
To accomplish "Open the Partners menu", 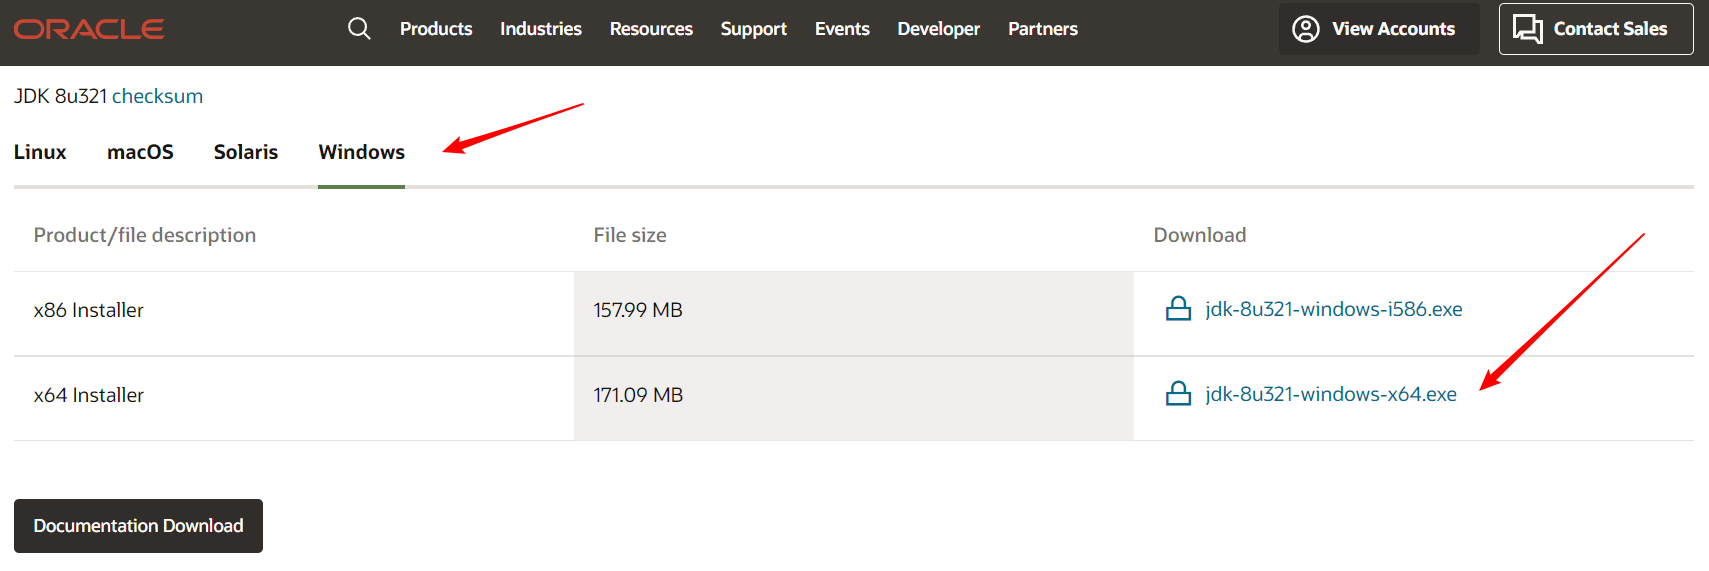I will tap(1042, 29).
